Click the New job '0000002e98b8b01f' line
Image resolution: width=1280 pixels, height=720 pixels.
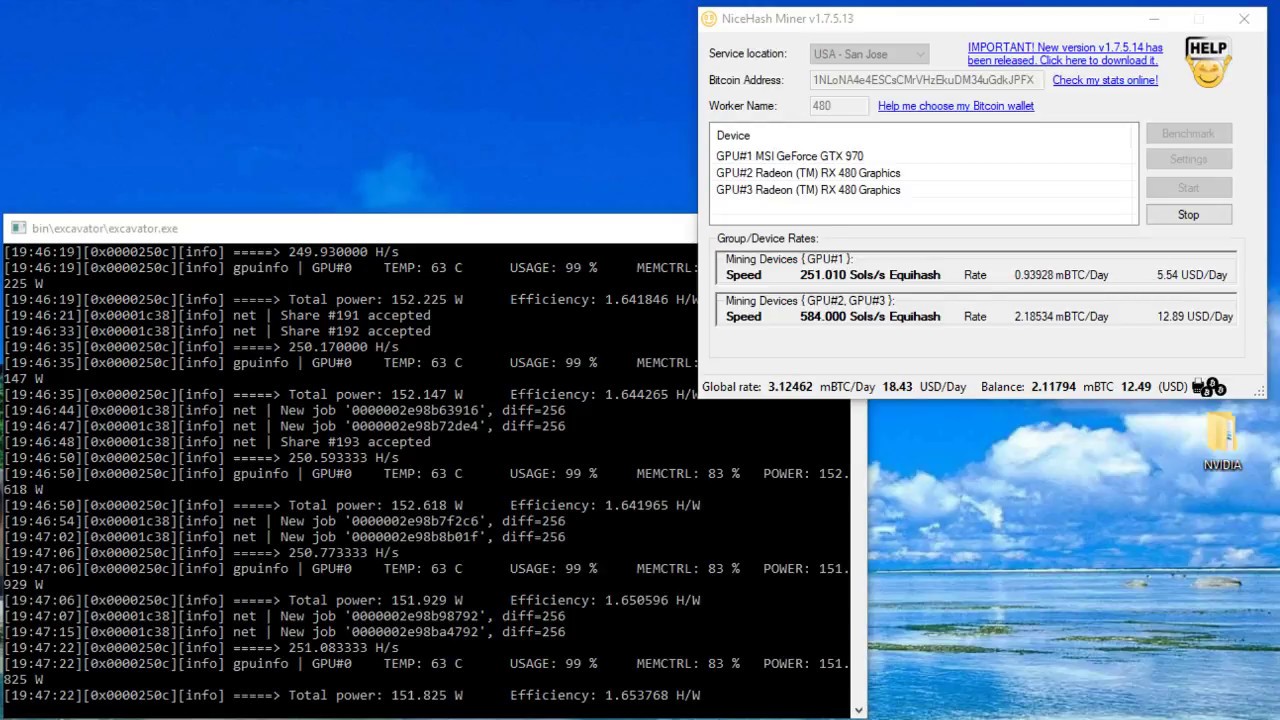(x=285, y=537)
